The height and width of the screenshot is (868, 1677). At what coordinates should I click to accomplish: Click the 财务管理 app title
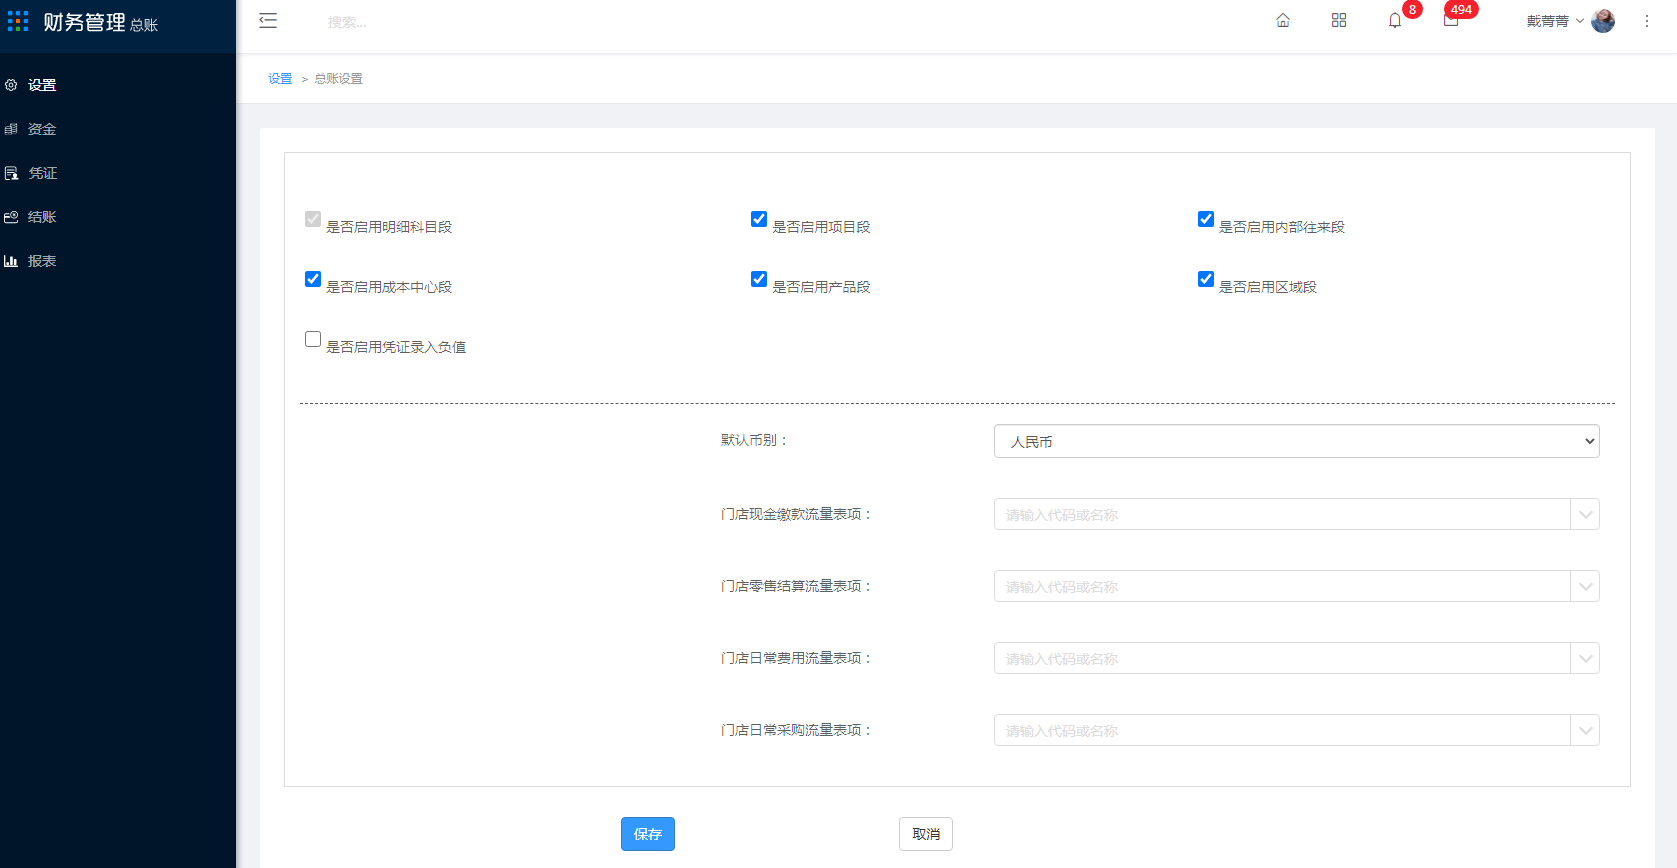(84, 22)
